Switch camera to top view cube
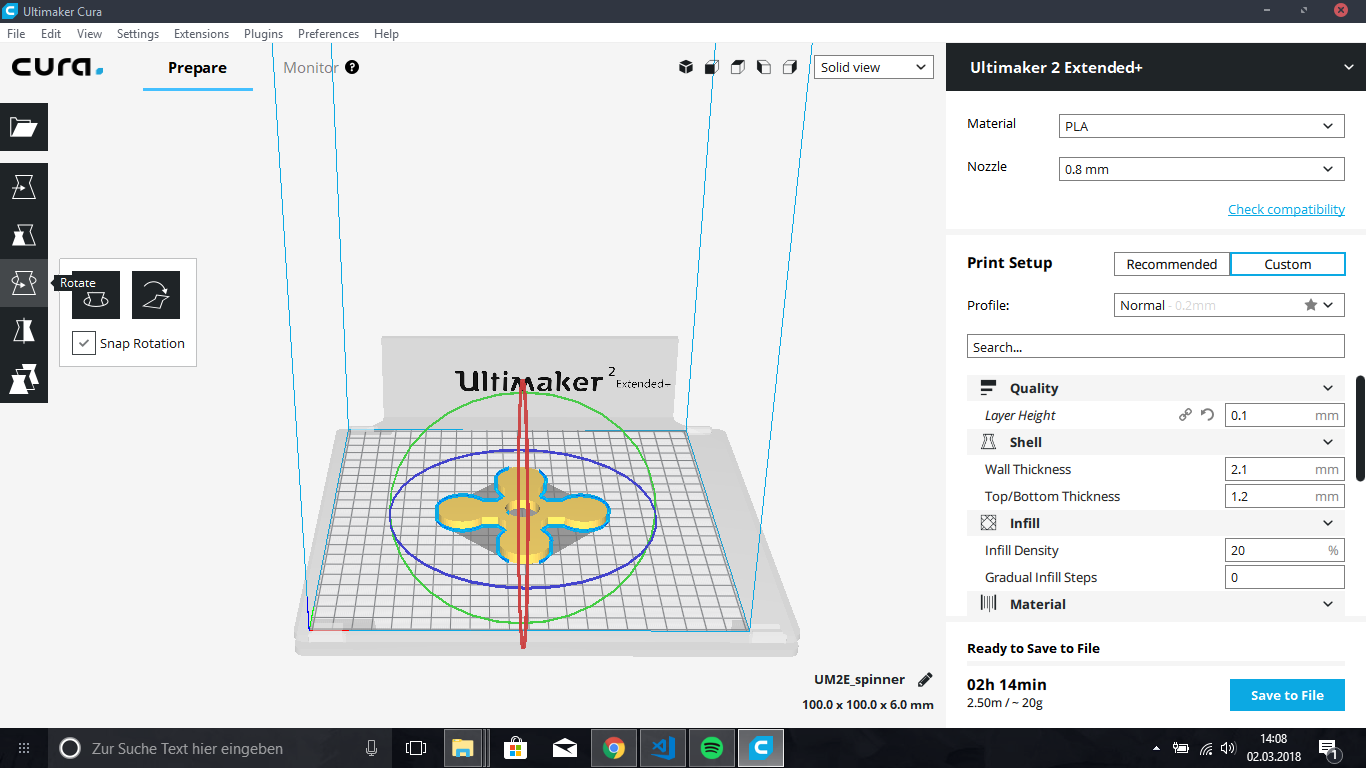 pos(738,67)
